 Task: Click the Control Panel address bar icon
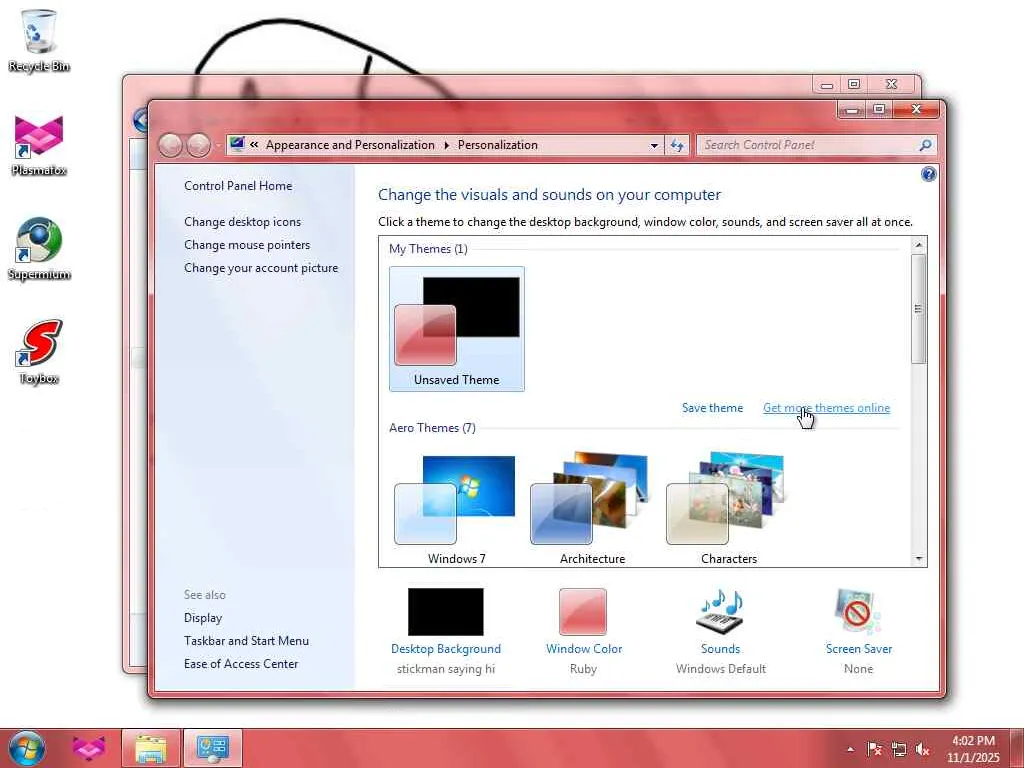click(x=237, y=144)
